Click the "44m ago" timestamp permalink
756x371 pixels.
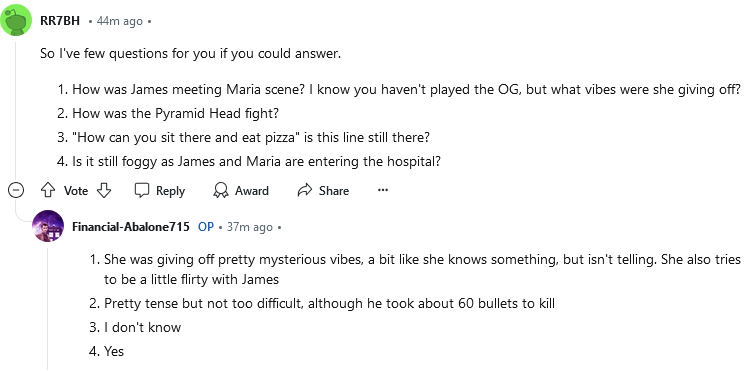coord(120,21)
